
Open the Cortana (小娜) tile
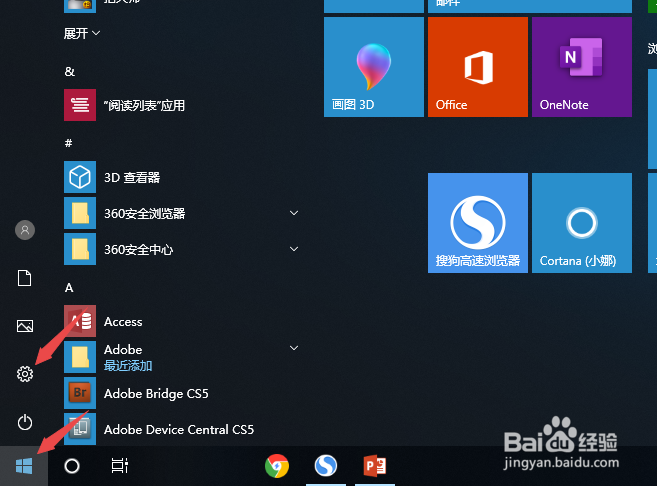[x=582, y=223]
